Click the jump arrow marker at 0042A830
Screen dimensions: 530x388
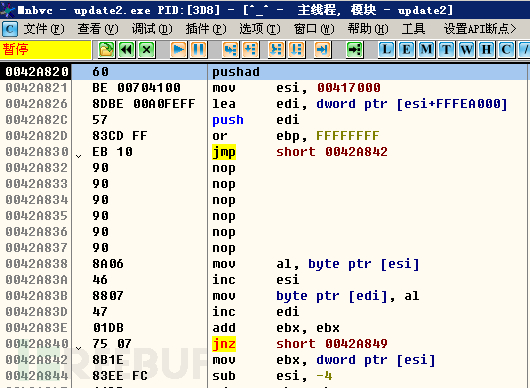(79, 156)
